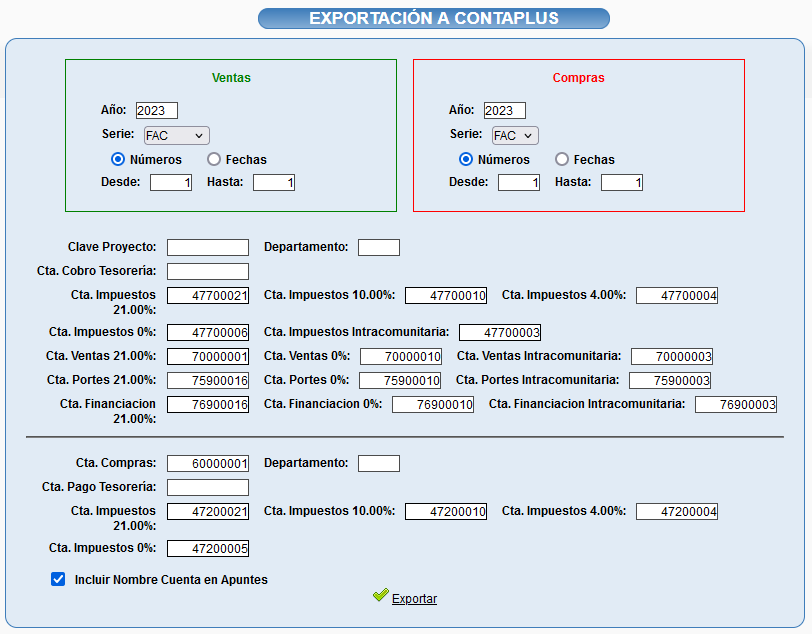Click the Cta. Pago Tesorería label
The width and height of the screenshot is (812, 634).
pos(99,487)
